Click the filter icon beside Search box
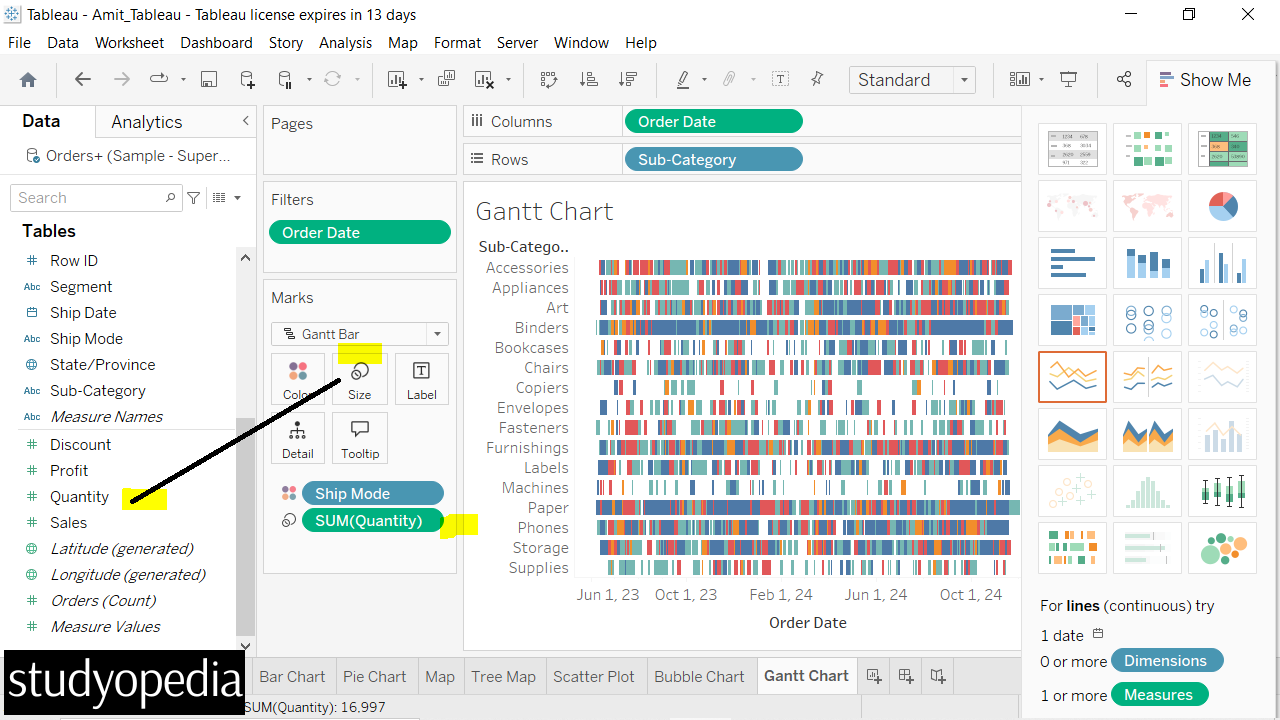 click(x=194, y=198)
